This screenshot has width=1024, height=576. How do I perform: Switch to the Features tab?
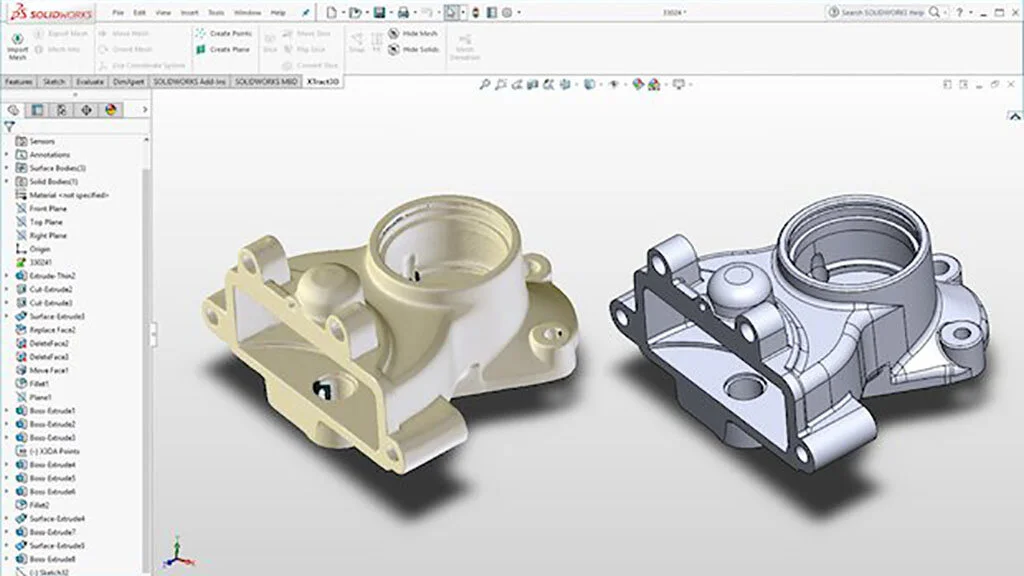(19, 82)
